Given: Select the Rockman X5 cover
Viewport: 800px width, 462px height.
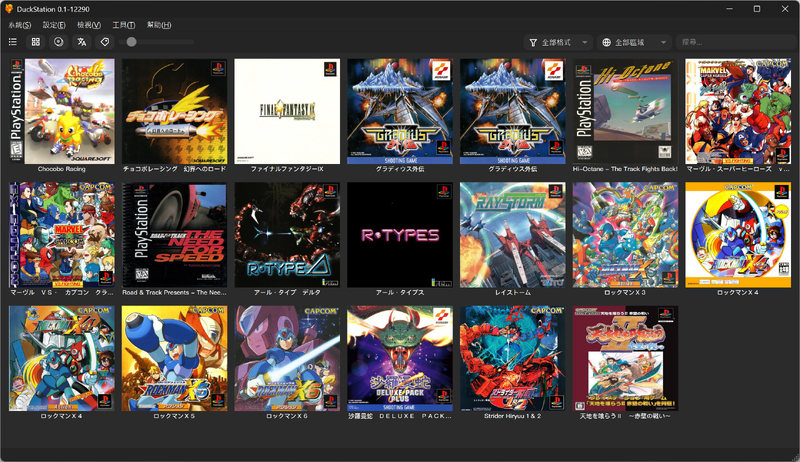Looking at the screenshot, I should 174,358.
